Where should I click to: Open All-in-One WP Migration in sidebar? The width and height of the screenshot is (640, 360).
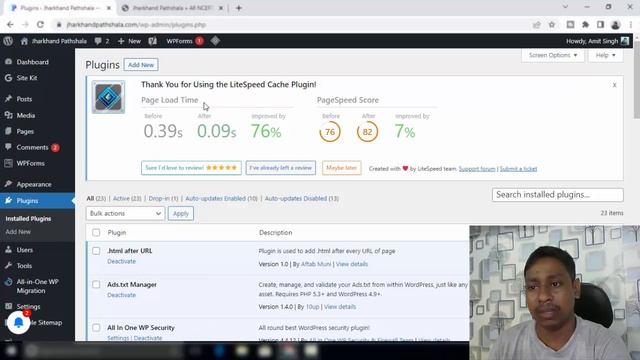pyautogui.click(x=37, y=286)
